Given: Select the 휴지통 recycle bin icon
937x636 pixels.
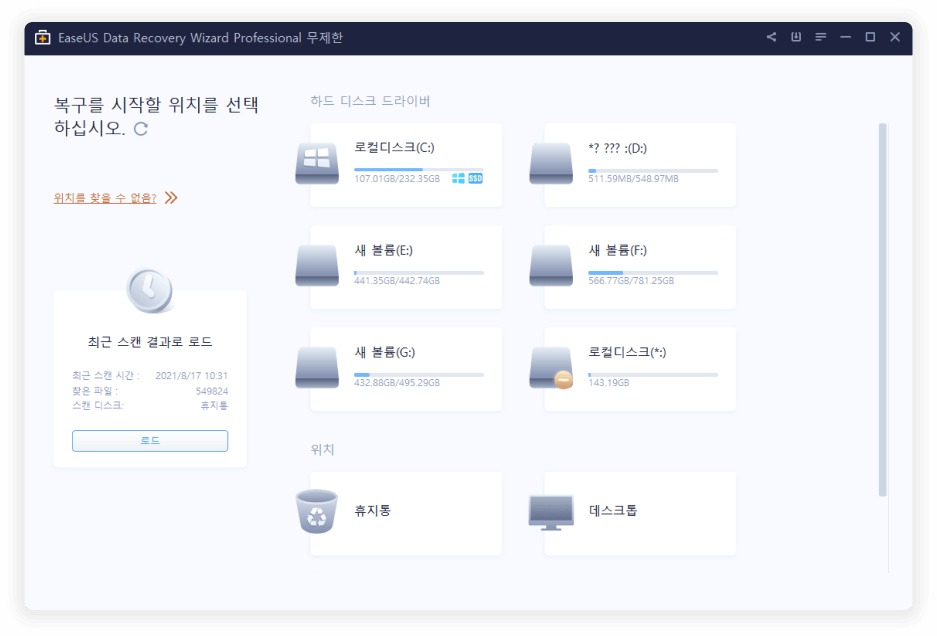Looking at the screenshot, I should [x=317, y=511].
